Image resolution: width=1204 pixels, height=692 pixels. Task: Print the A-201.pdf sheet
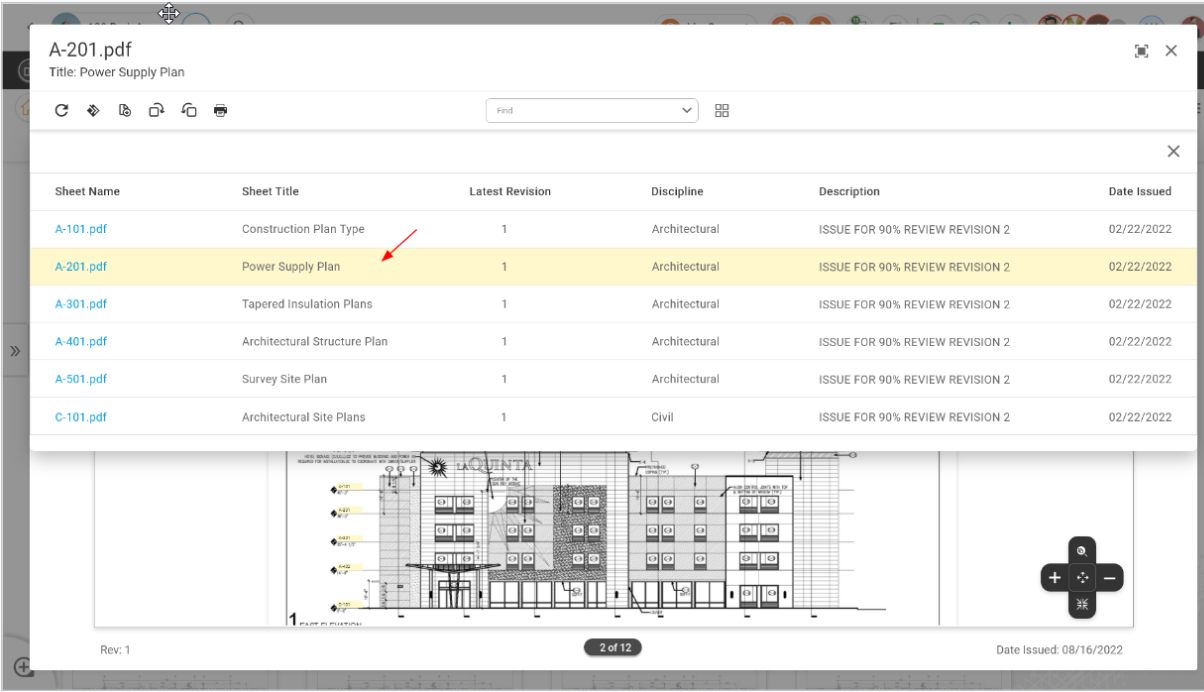221,110
